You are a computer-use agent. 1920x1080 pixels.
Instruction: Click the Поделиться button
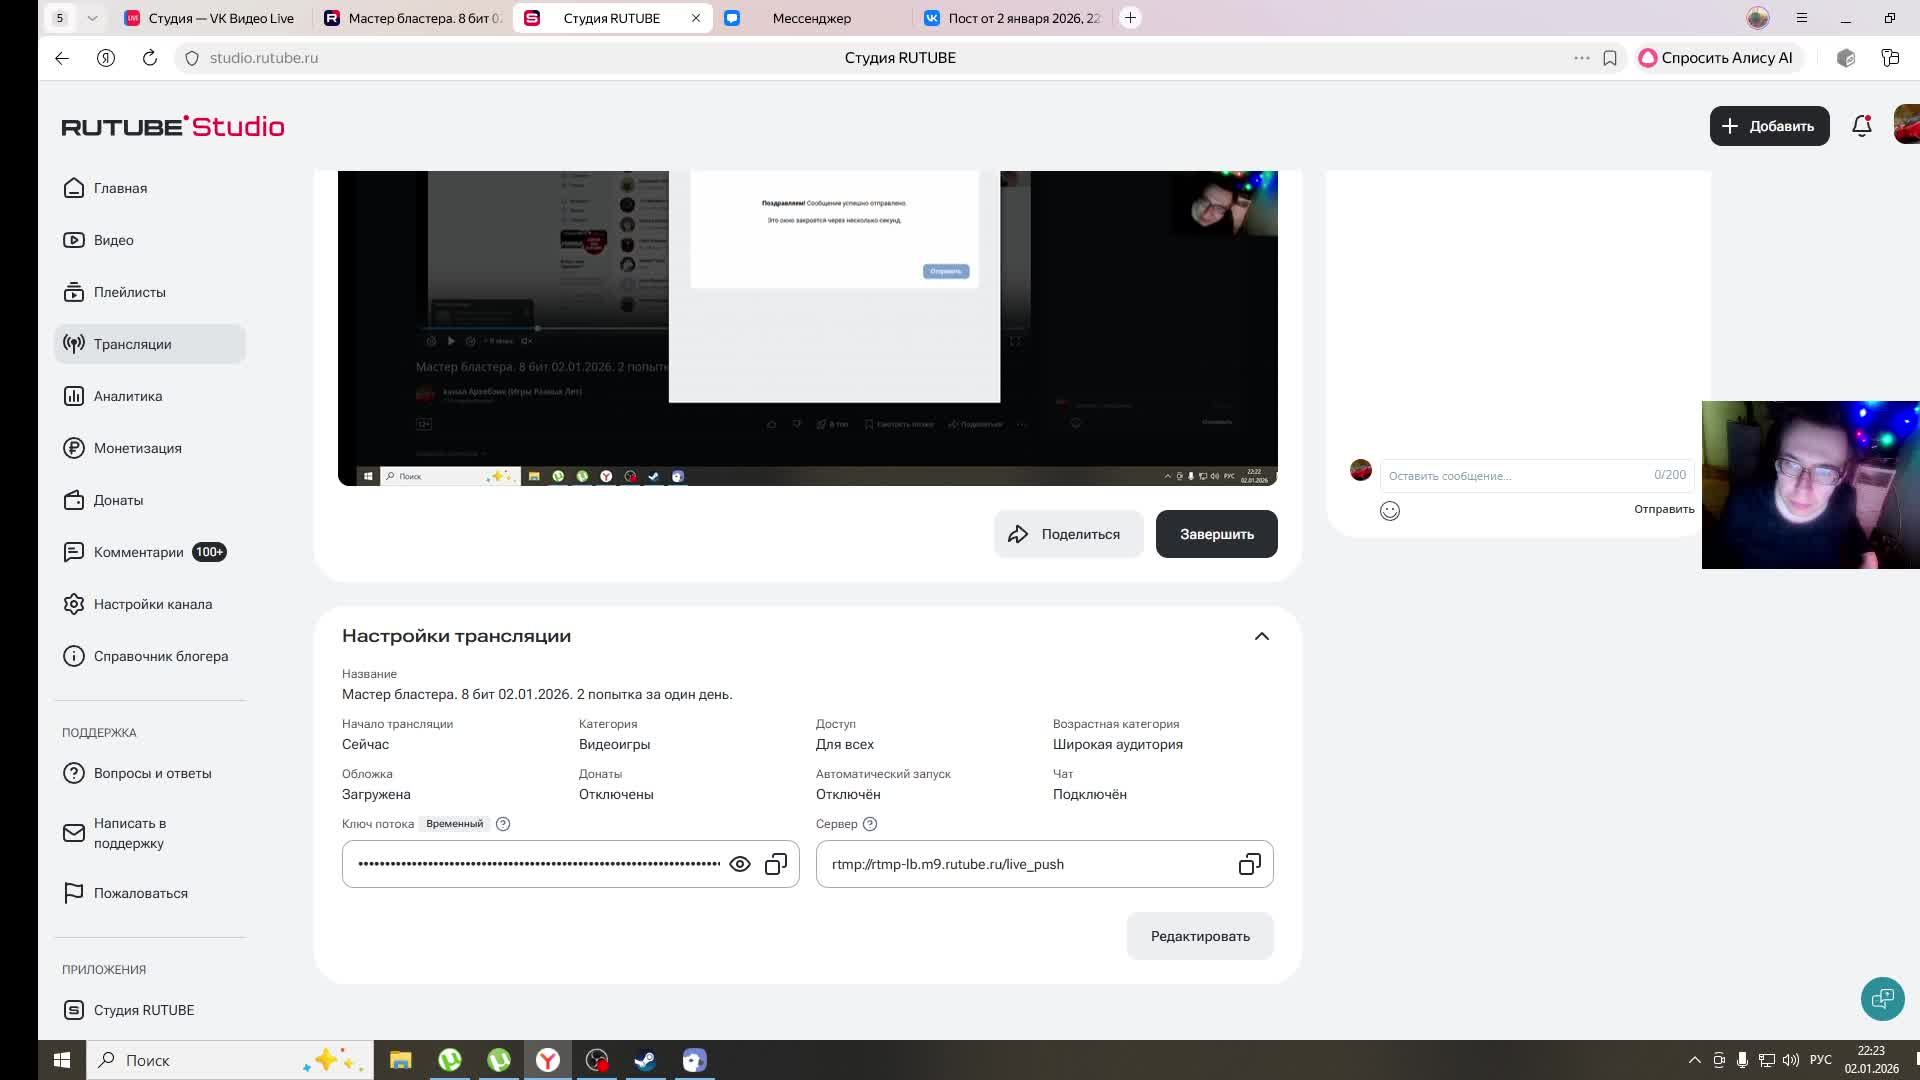click(1067, 534)
